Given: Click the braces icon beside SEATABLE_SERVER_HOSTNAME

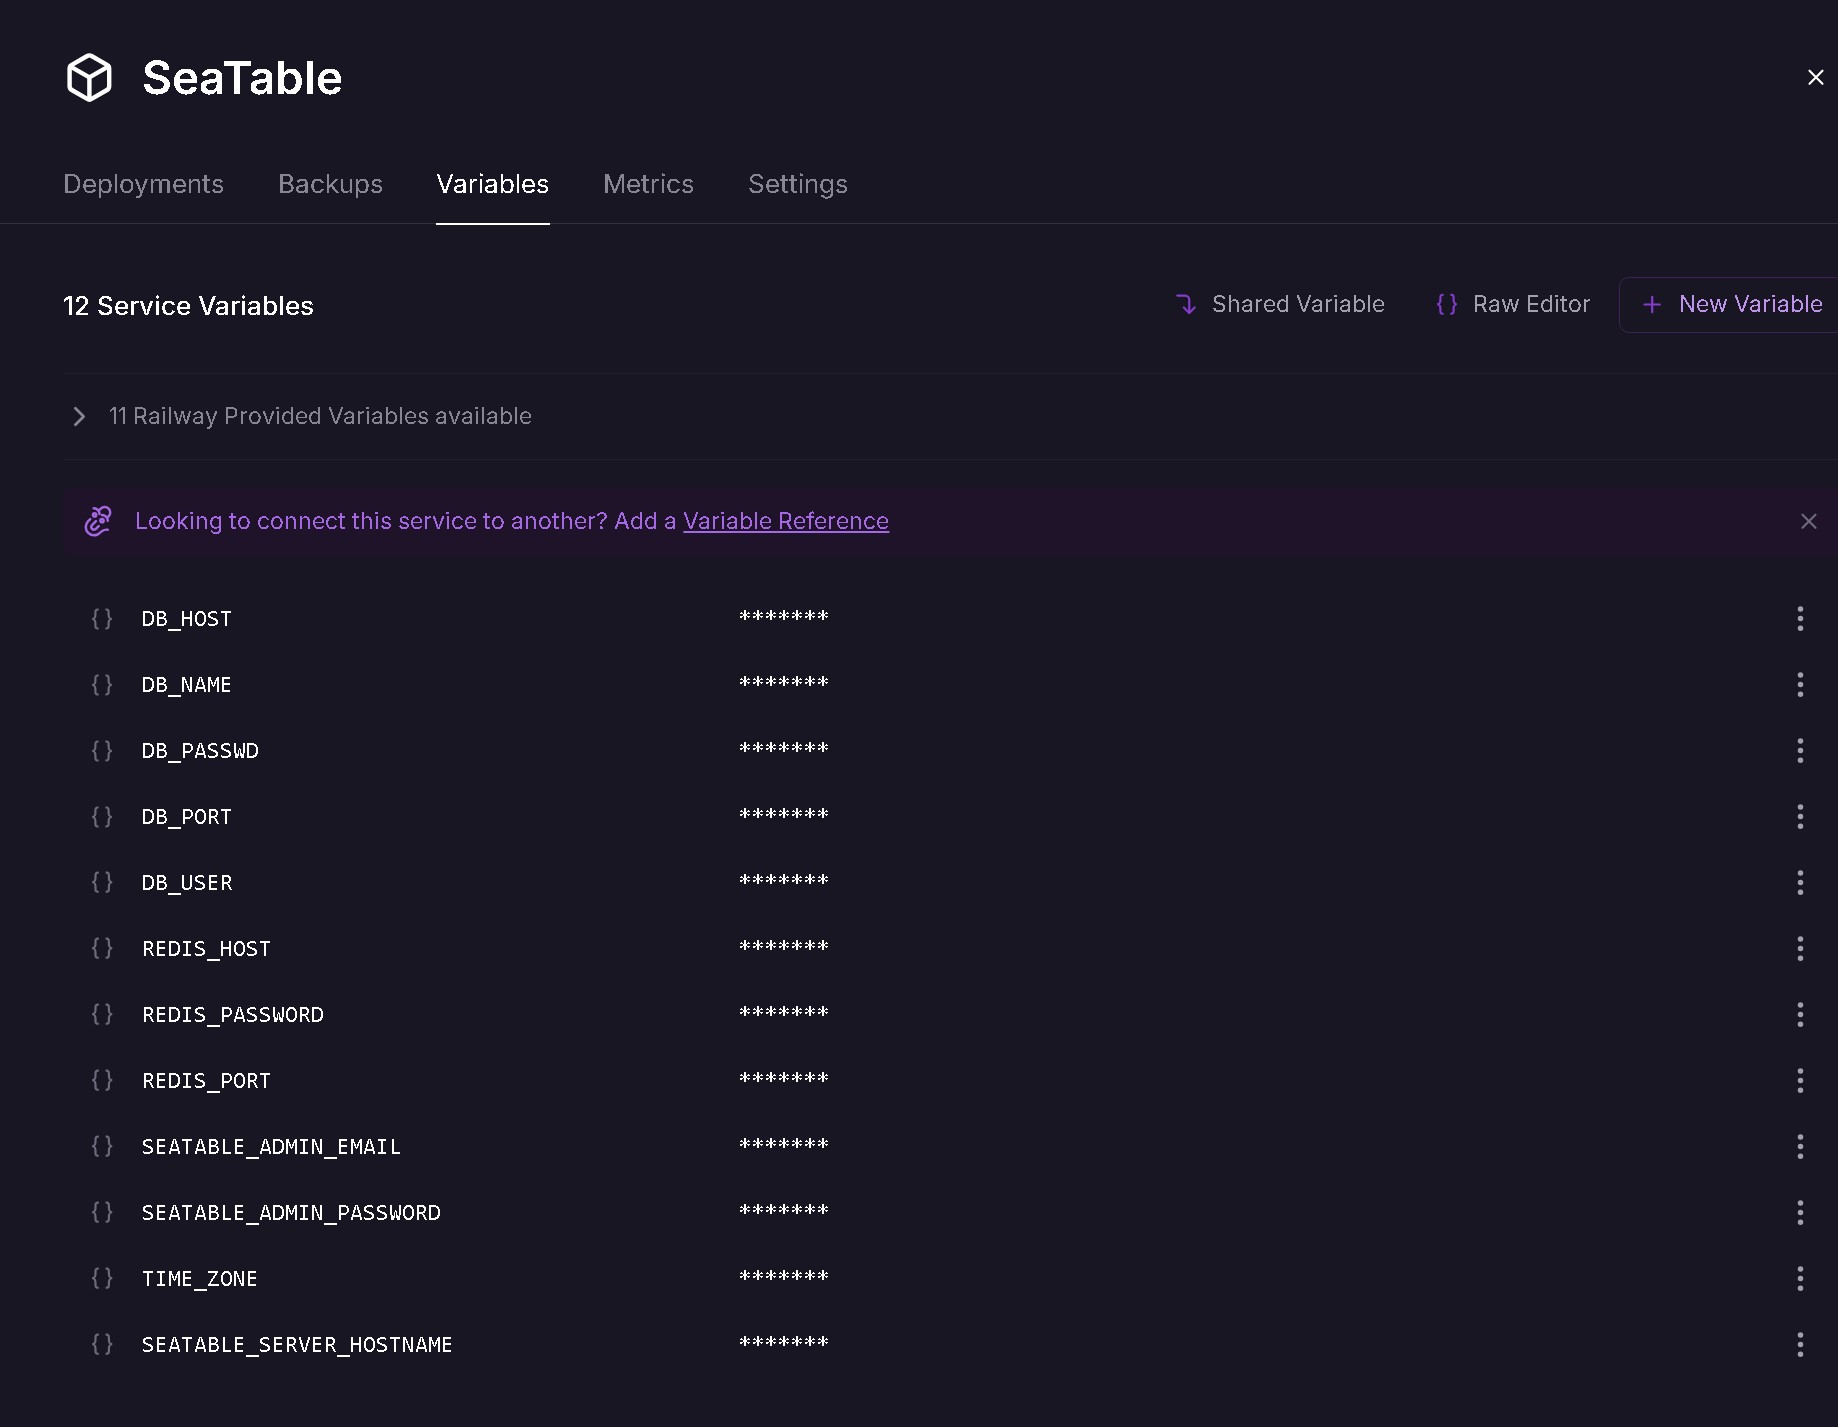Looking at the screenshot, I should (102, 1344).
